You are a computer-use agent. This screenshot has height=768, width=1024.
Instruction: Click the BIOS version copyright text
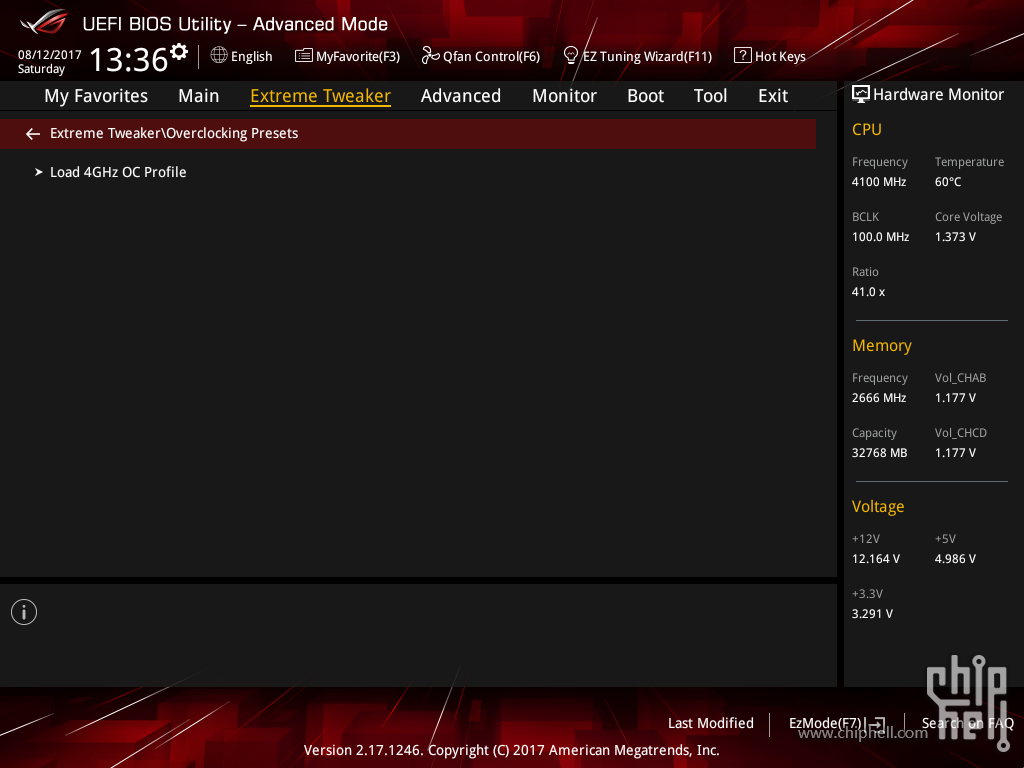pyautogui.click(x=511, y=750)
